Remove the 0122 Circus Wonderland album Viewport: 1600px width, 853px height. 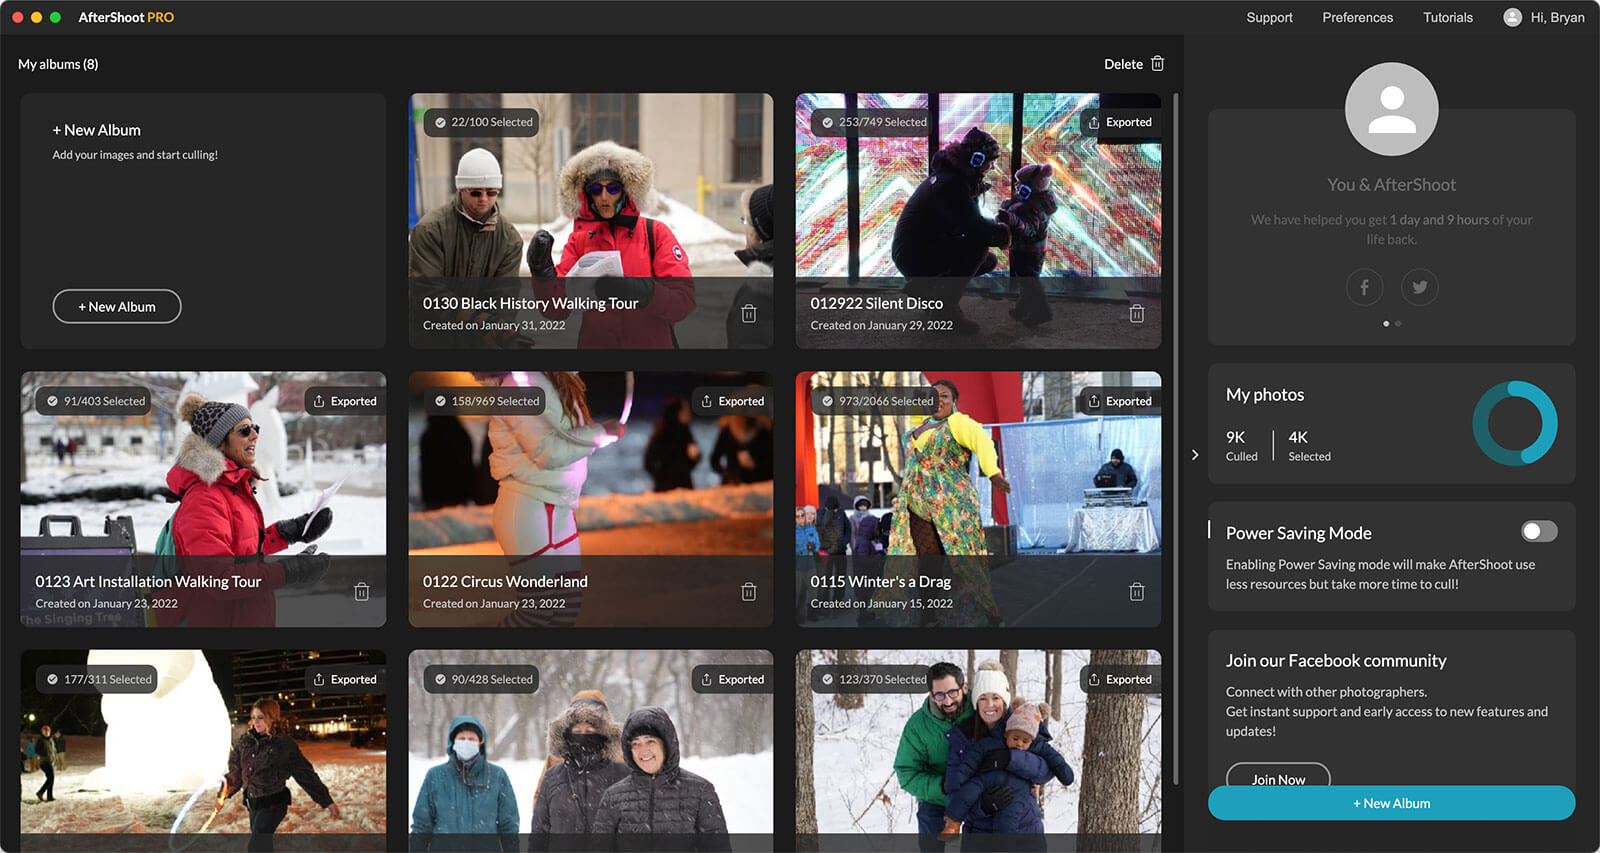748,592
